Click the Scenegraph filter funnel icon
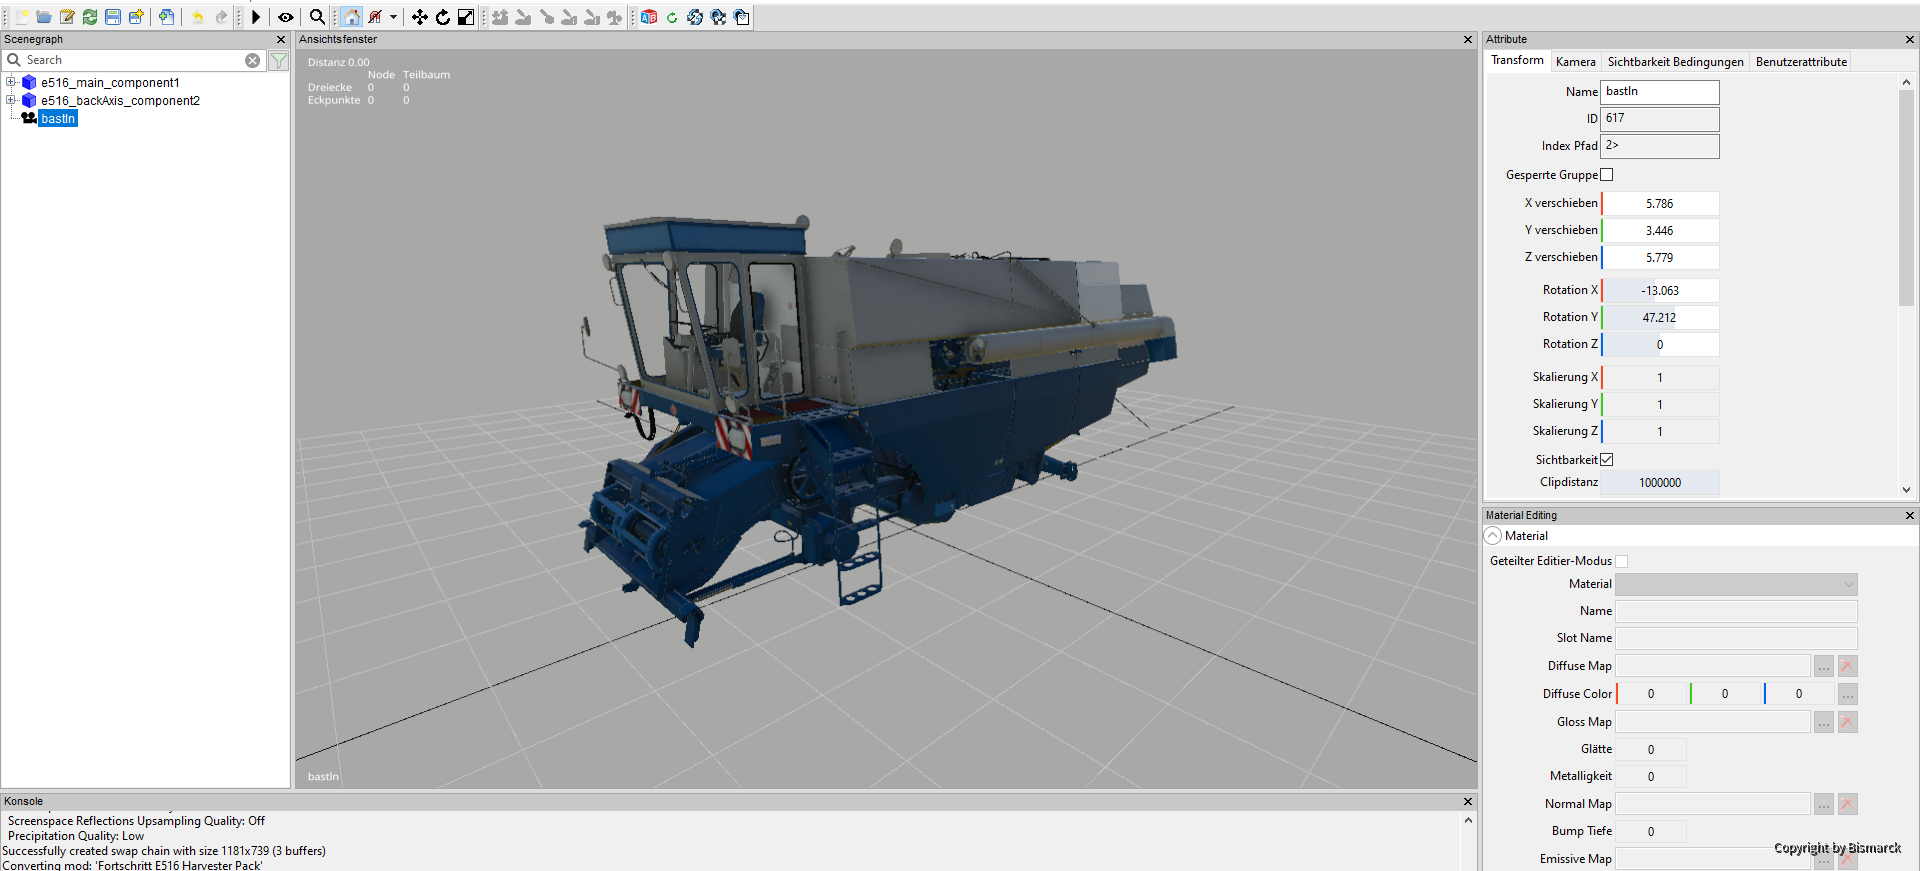 pyautogui.click(x=279, y=61)
